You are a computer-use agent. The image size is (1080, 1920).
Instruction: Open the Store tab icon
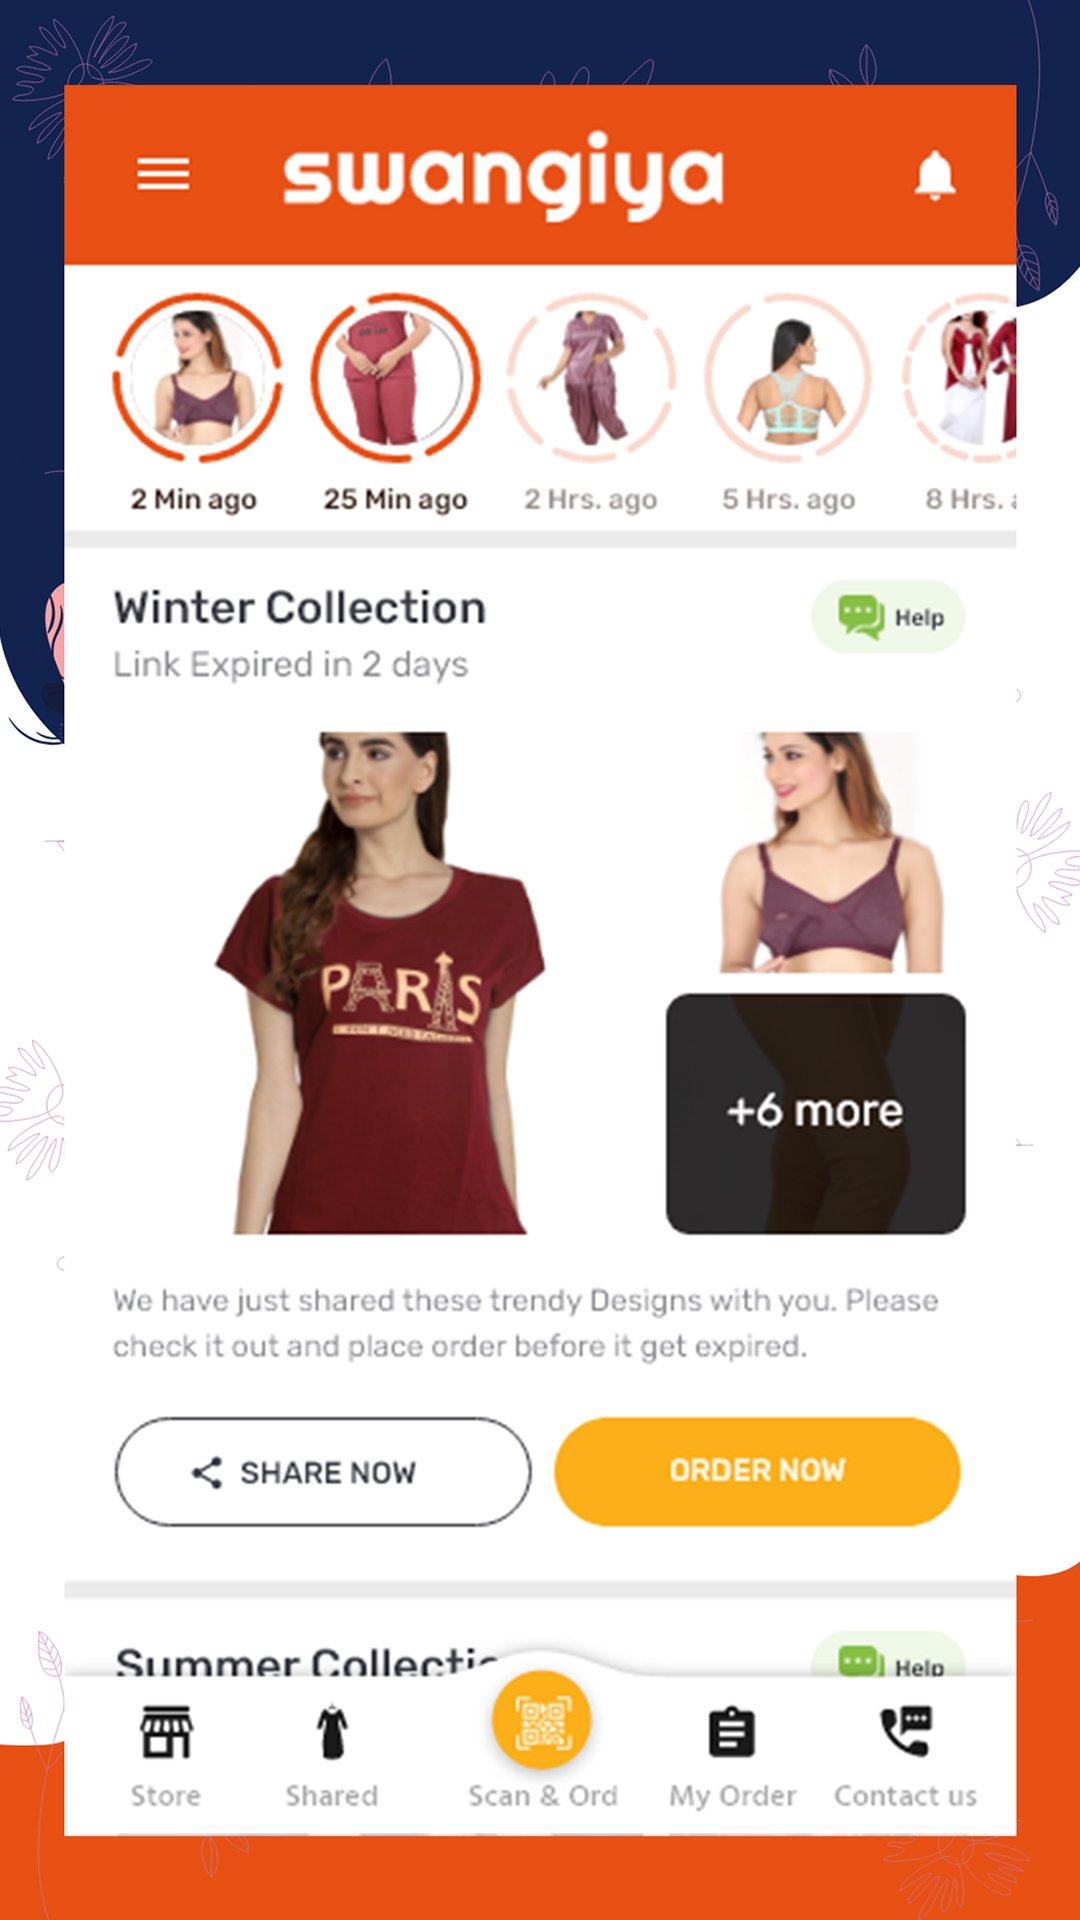point(166,1732)
